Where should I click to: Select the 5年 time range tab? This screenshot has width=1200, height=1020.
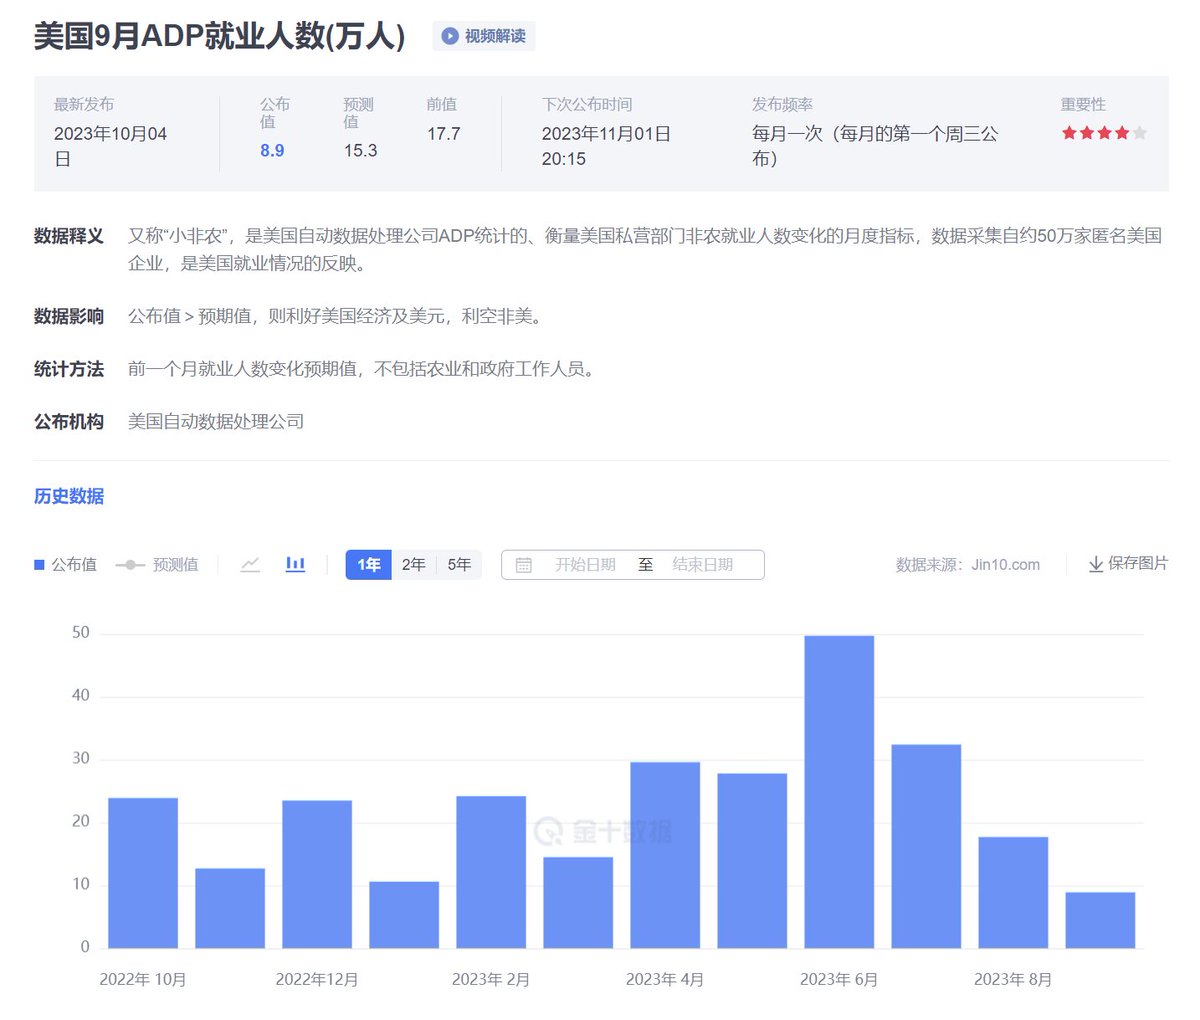coord(459,564)
